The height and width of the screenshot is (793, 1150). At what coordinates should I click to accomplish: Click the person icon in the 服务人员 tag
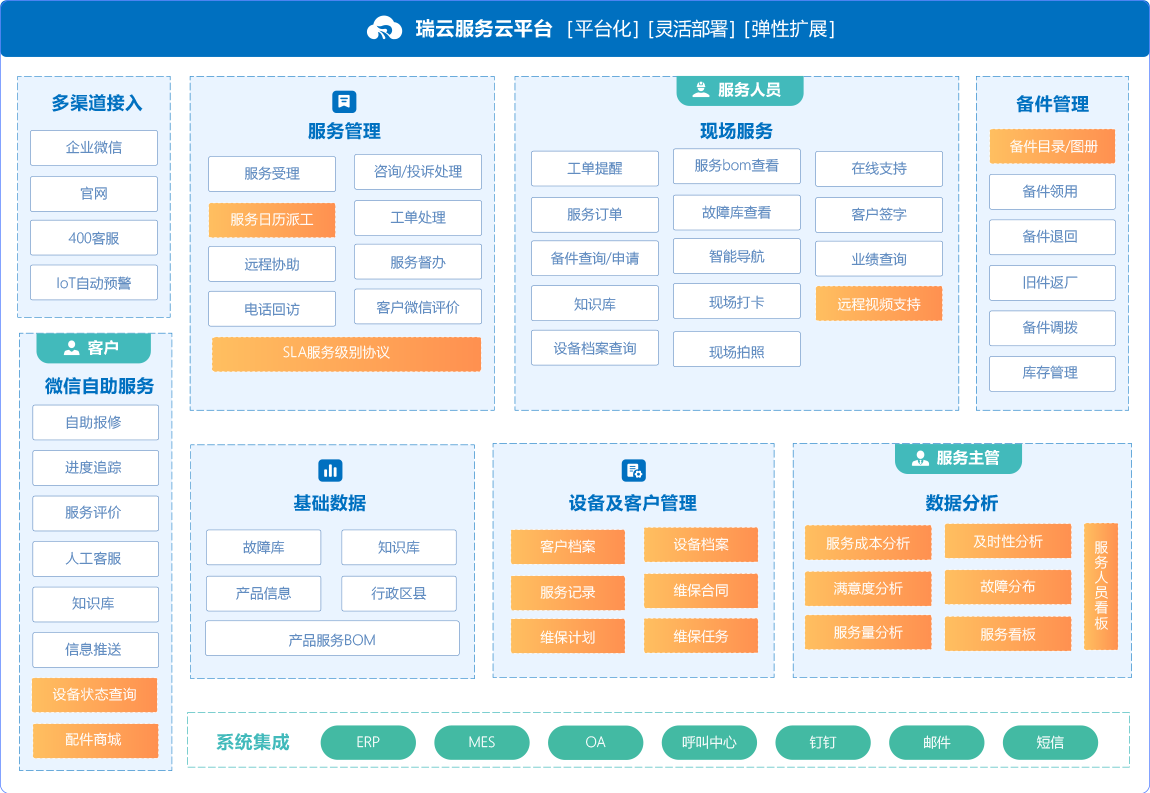click(x=701, y=90)
